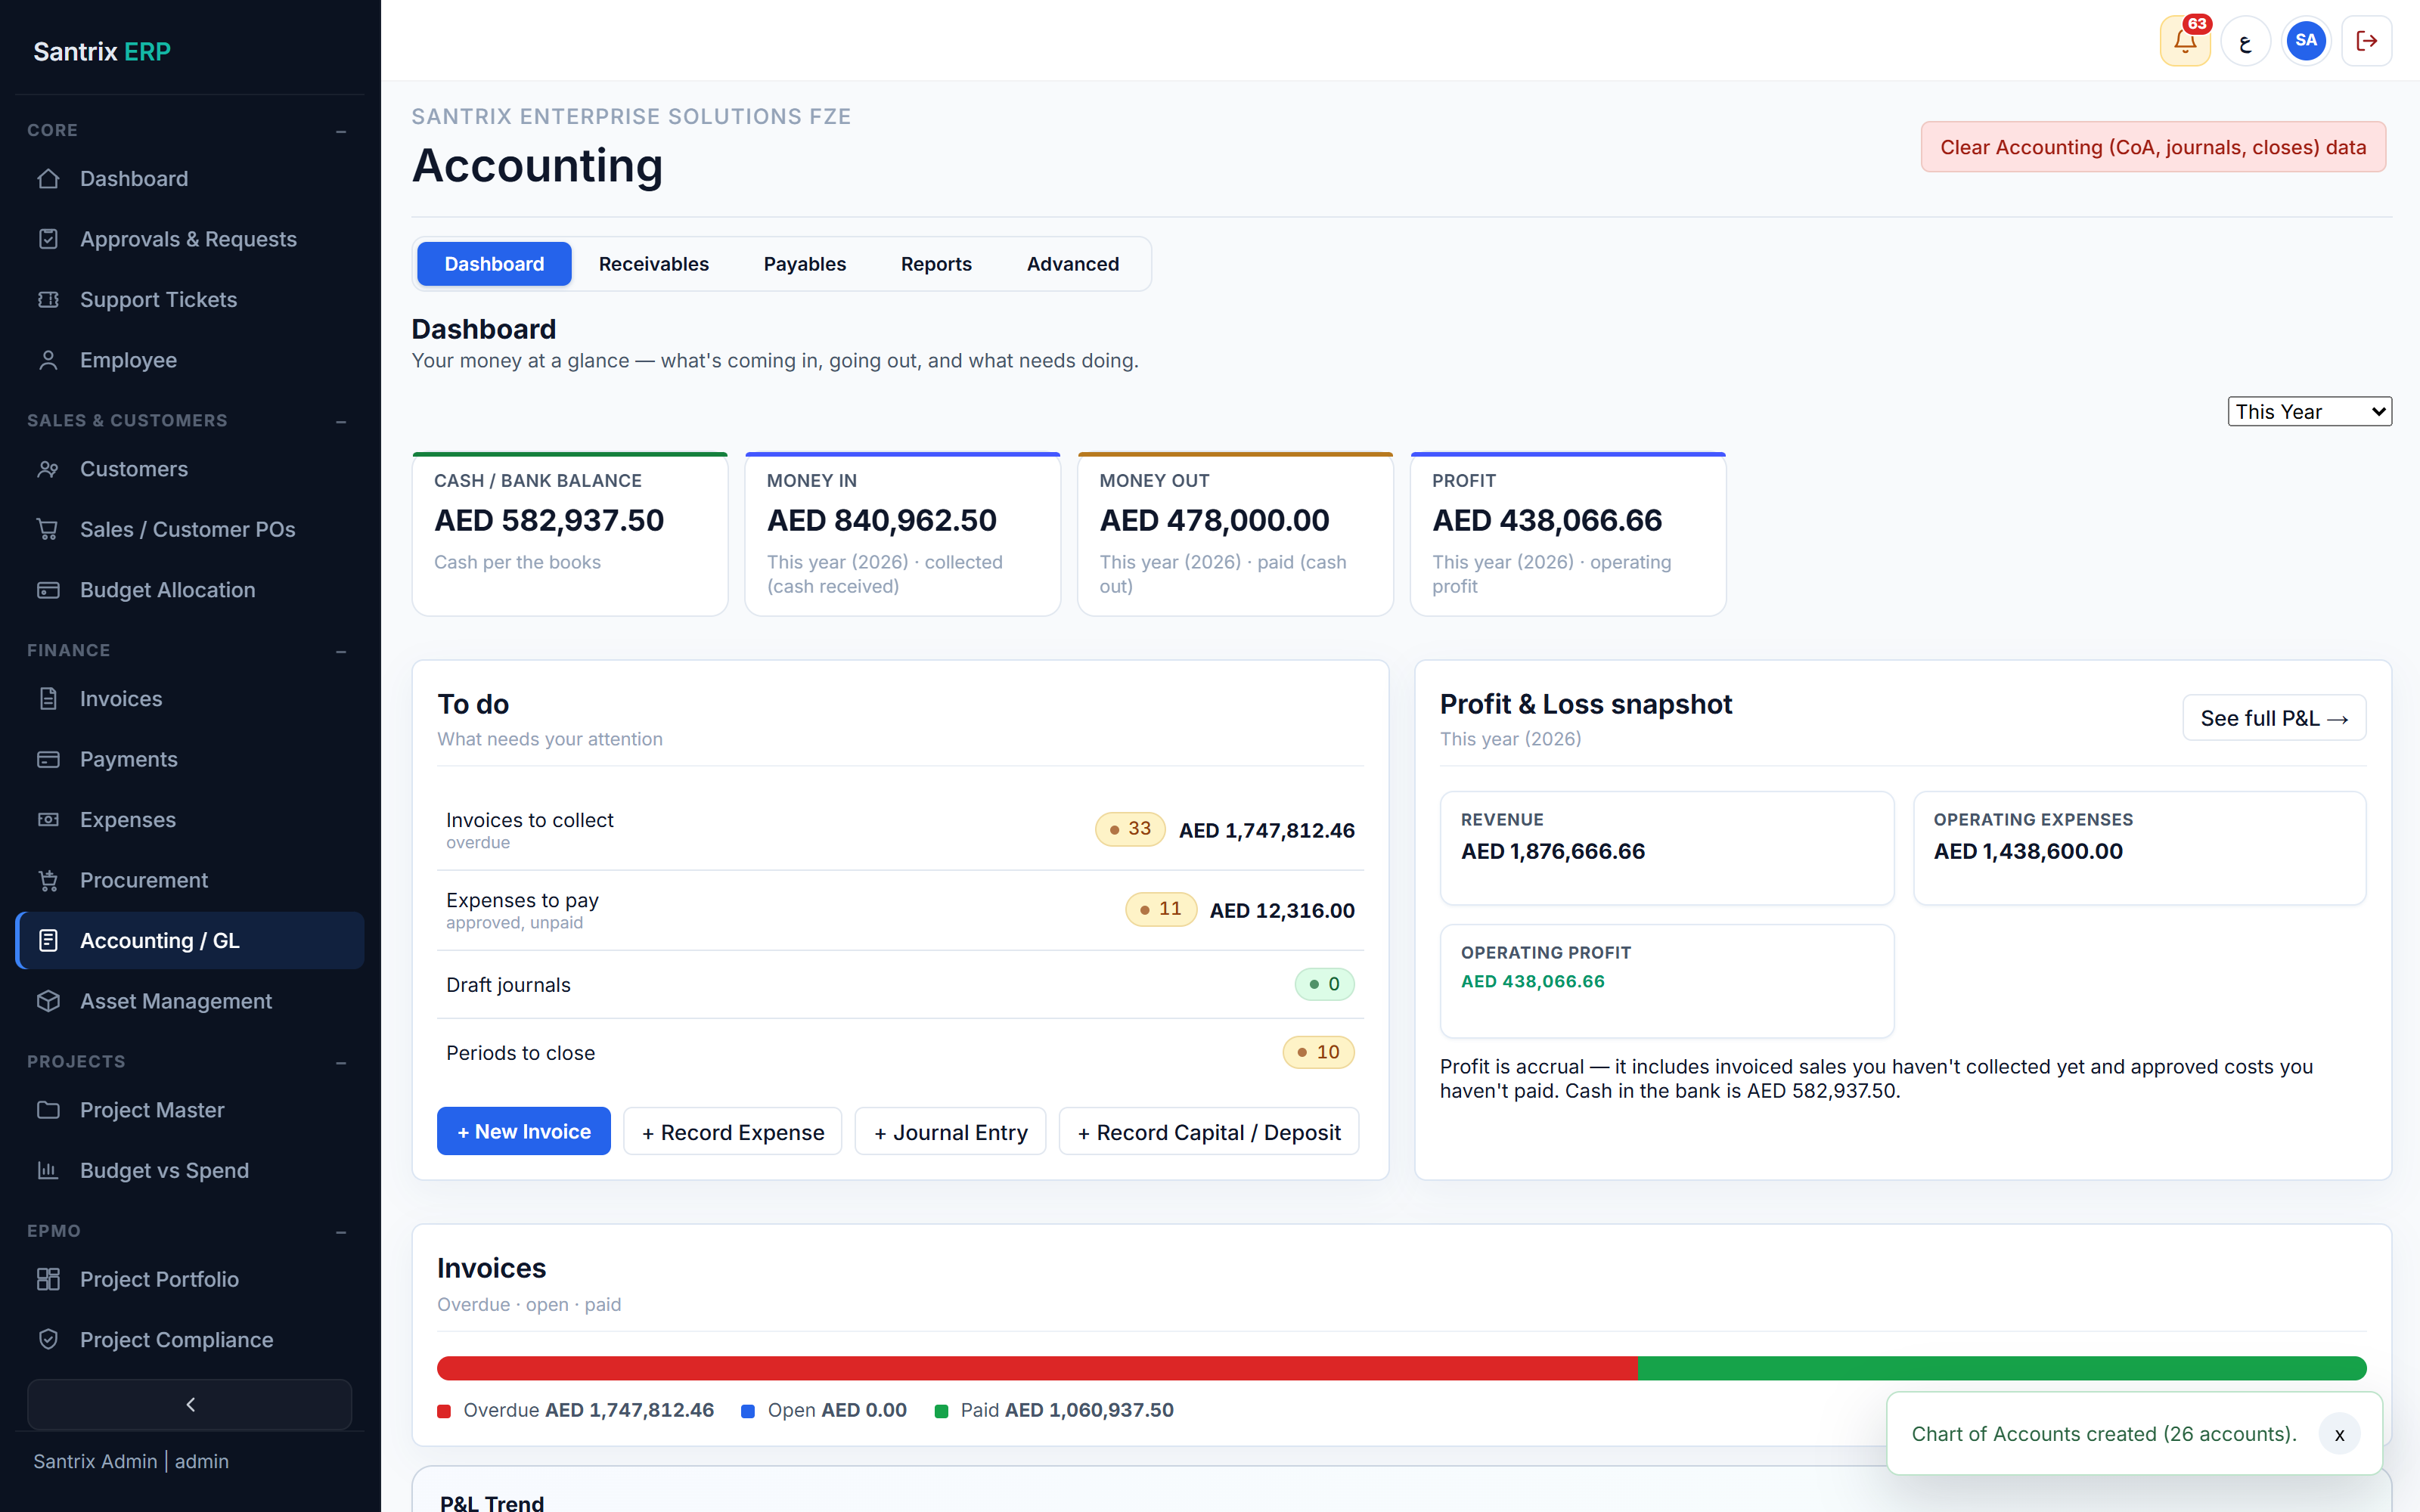Viewport: 2420px width, 1512px height.
Task: Switch to the Advanced tab
Action: 1073,264
